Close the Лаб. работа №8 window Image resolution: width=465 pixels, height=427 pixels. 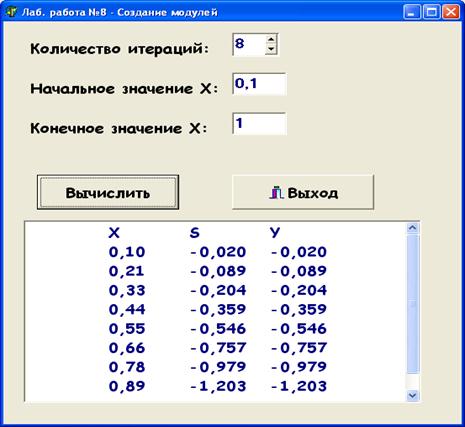click(451, 12)
